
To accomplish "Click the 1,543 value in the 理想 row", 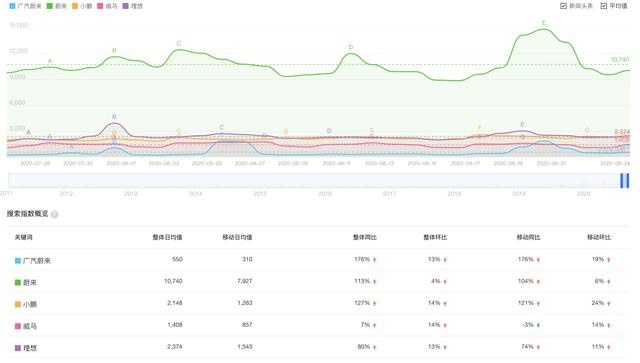I will (244, 347).
